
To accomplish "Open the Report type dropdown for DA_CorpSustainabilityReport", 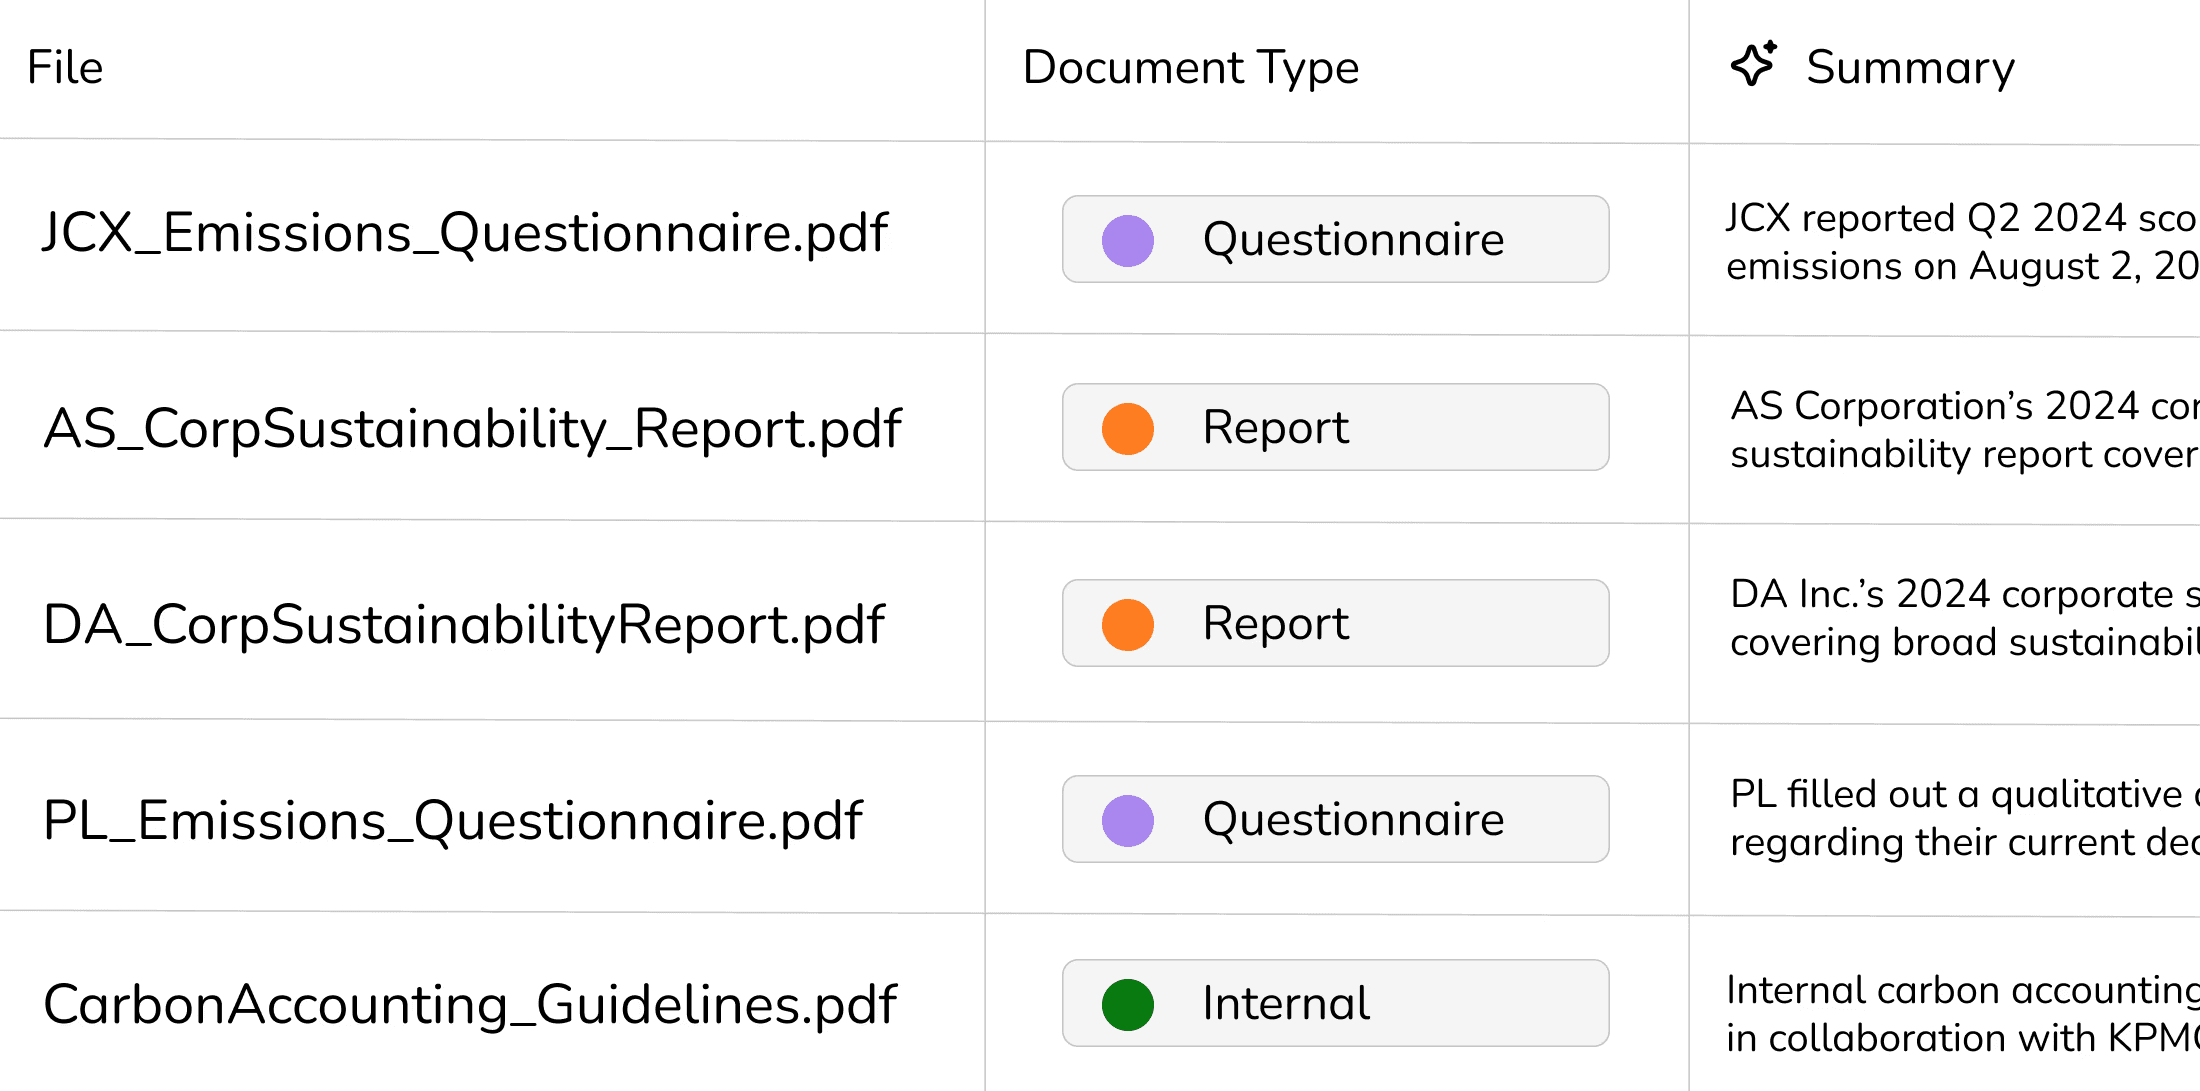I will point(1335,623).
